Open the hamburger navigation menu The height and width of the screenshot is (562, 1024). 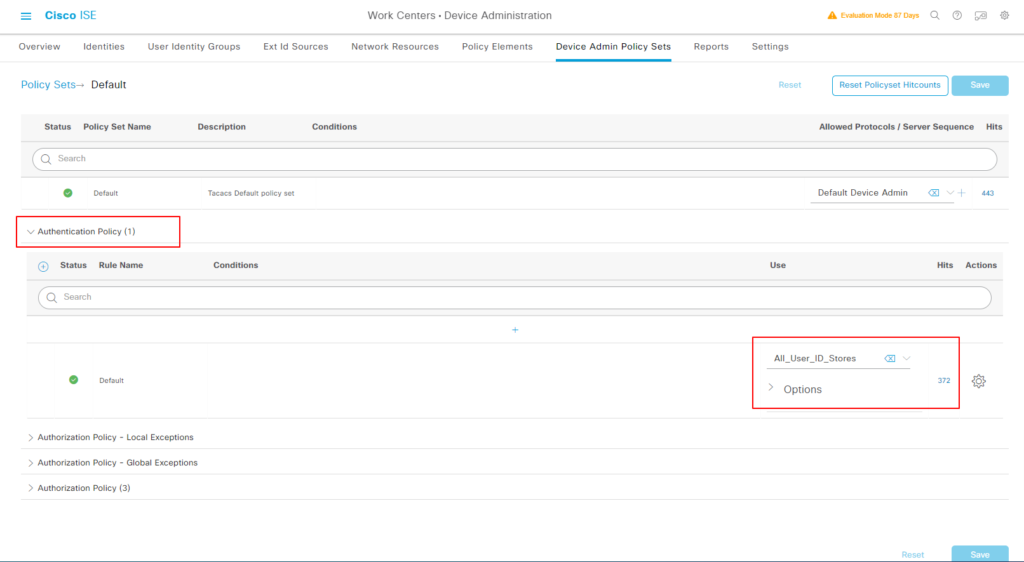pos(26,16)
